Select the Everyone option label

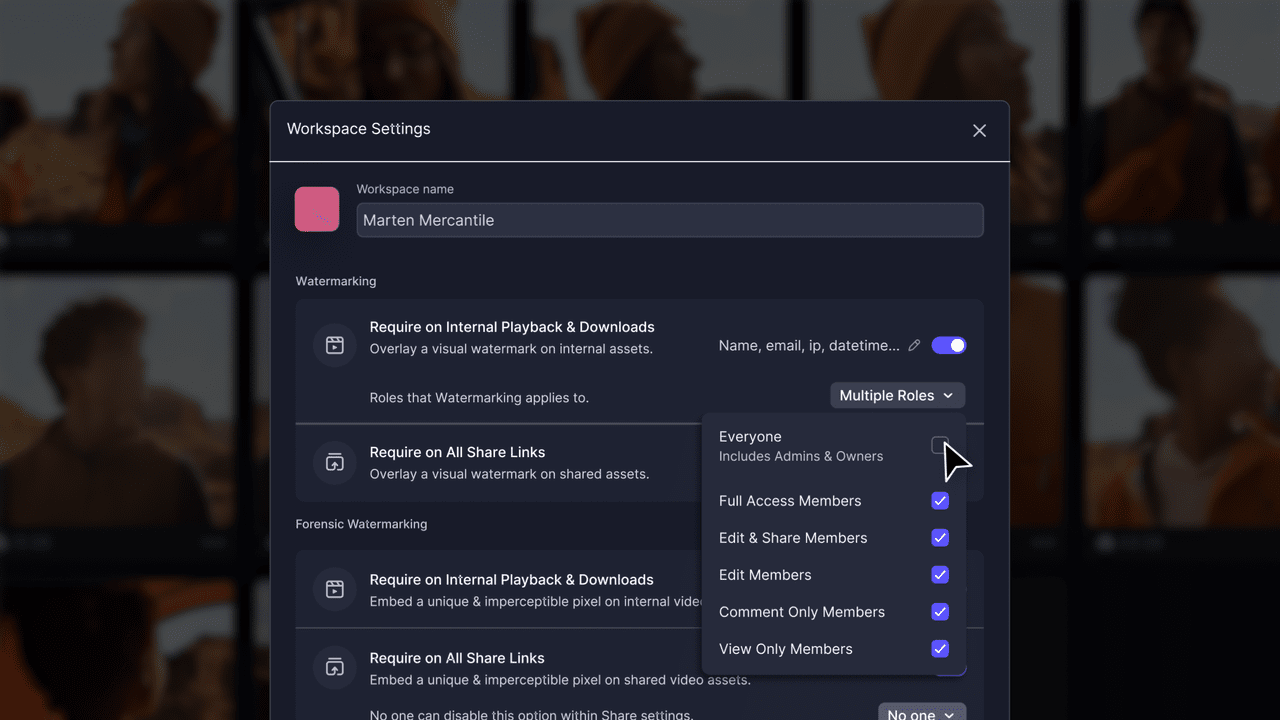click(x=750, y=437)
